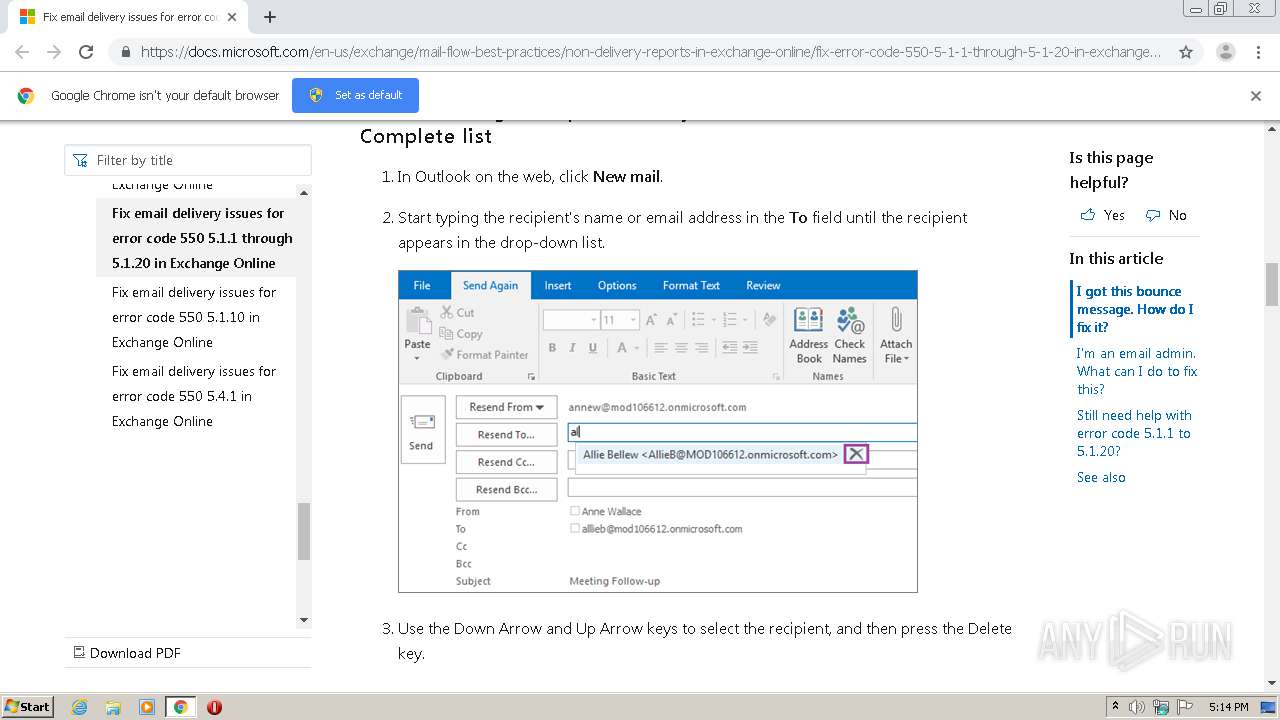View site info via the padlock icon
The width and height of the screenshot is (1280, 720).
125,52
